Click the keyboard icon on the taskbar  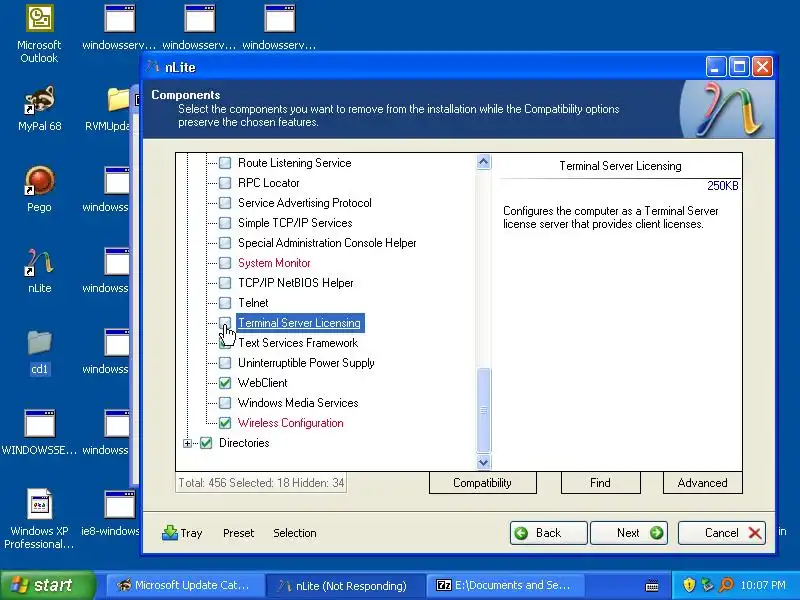pyautogui.click(x=652, y=586)
